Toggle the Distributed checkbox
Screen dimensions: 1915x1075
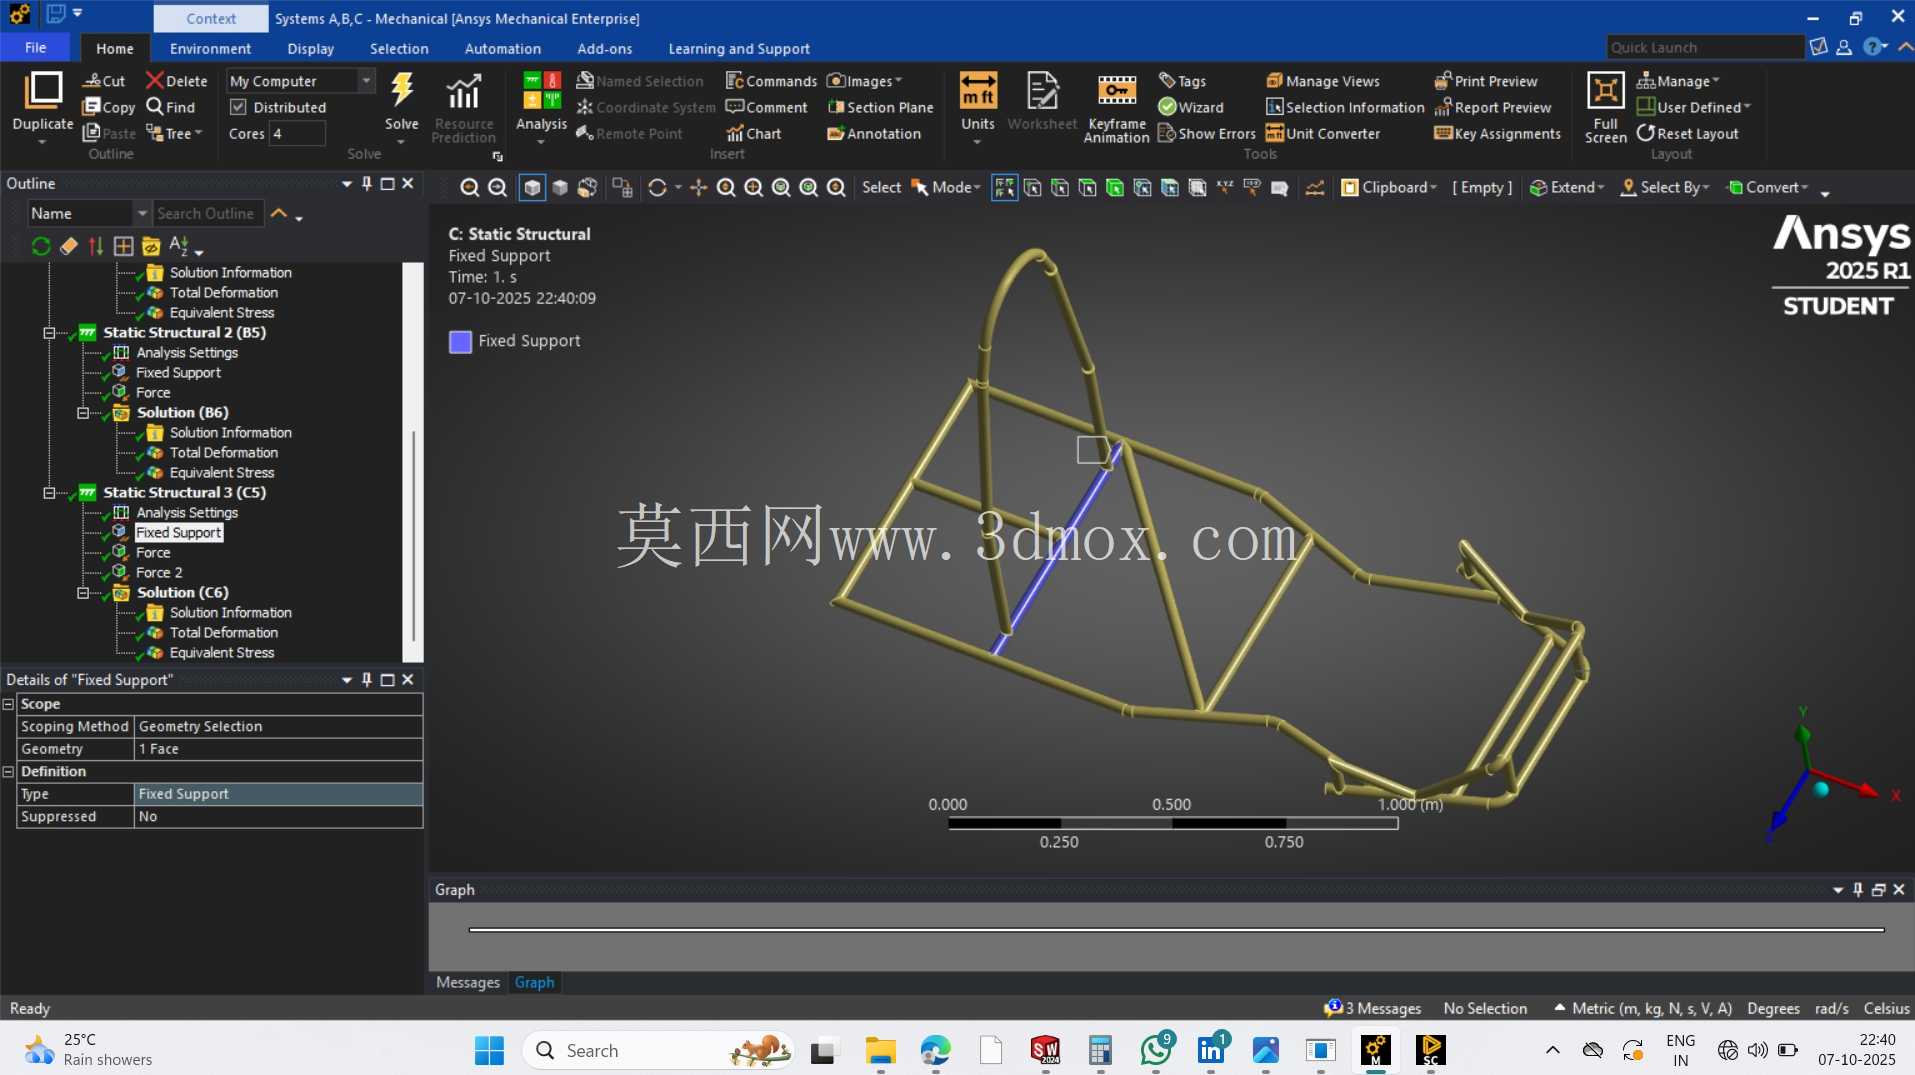point(238,107)
